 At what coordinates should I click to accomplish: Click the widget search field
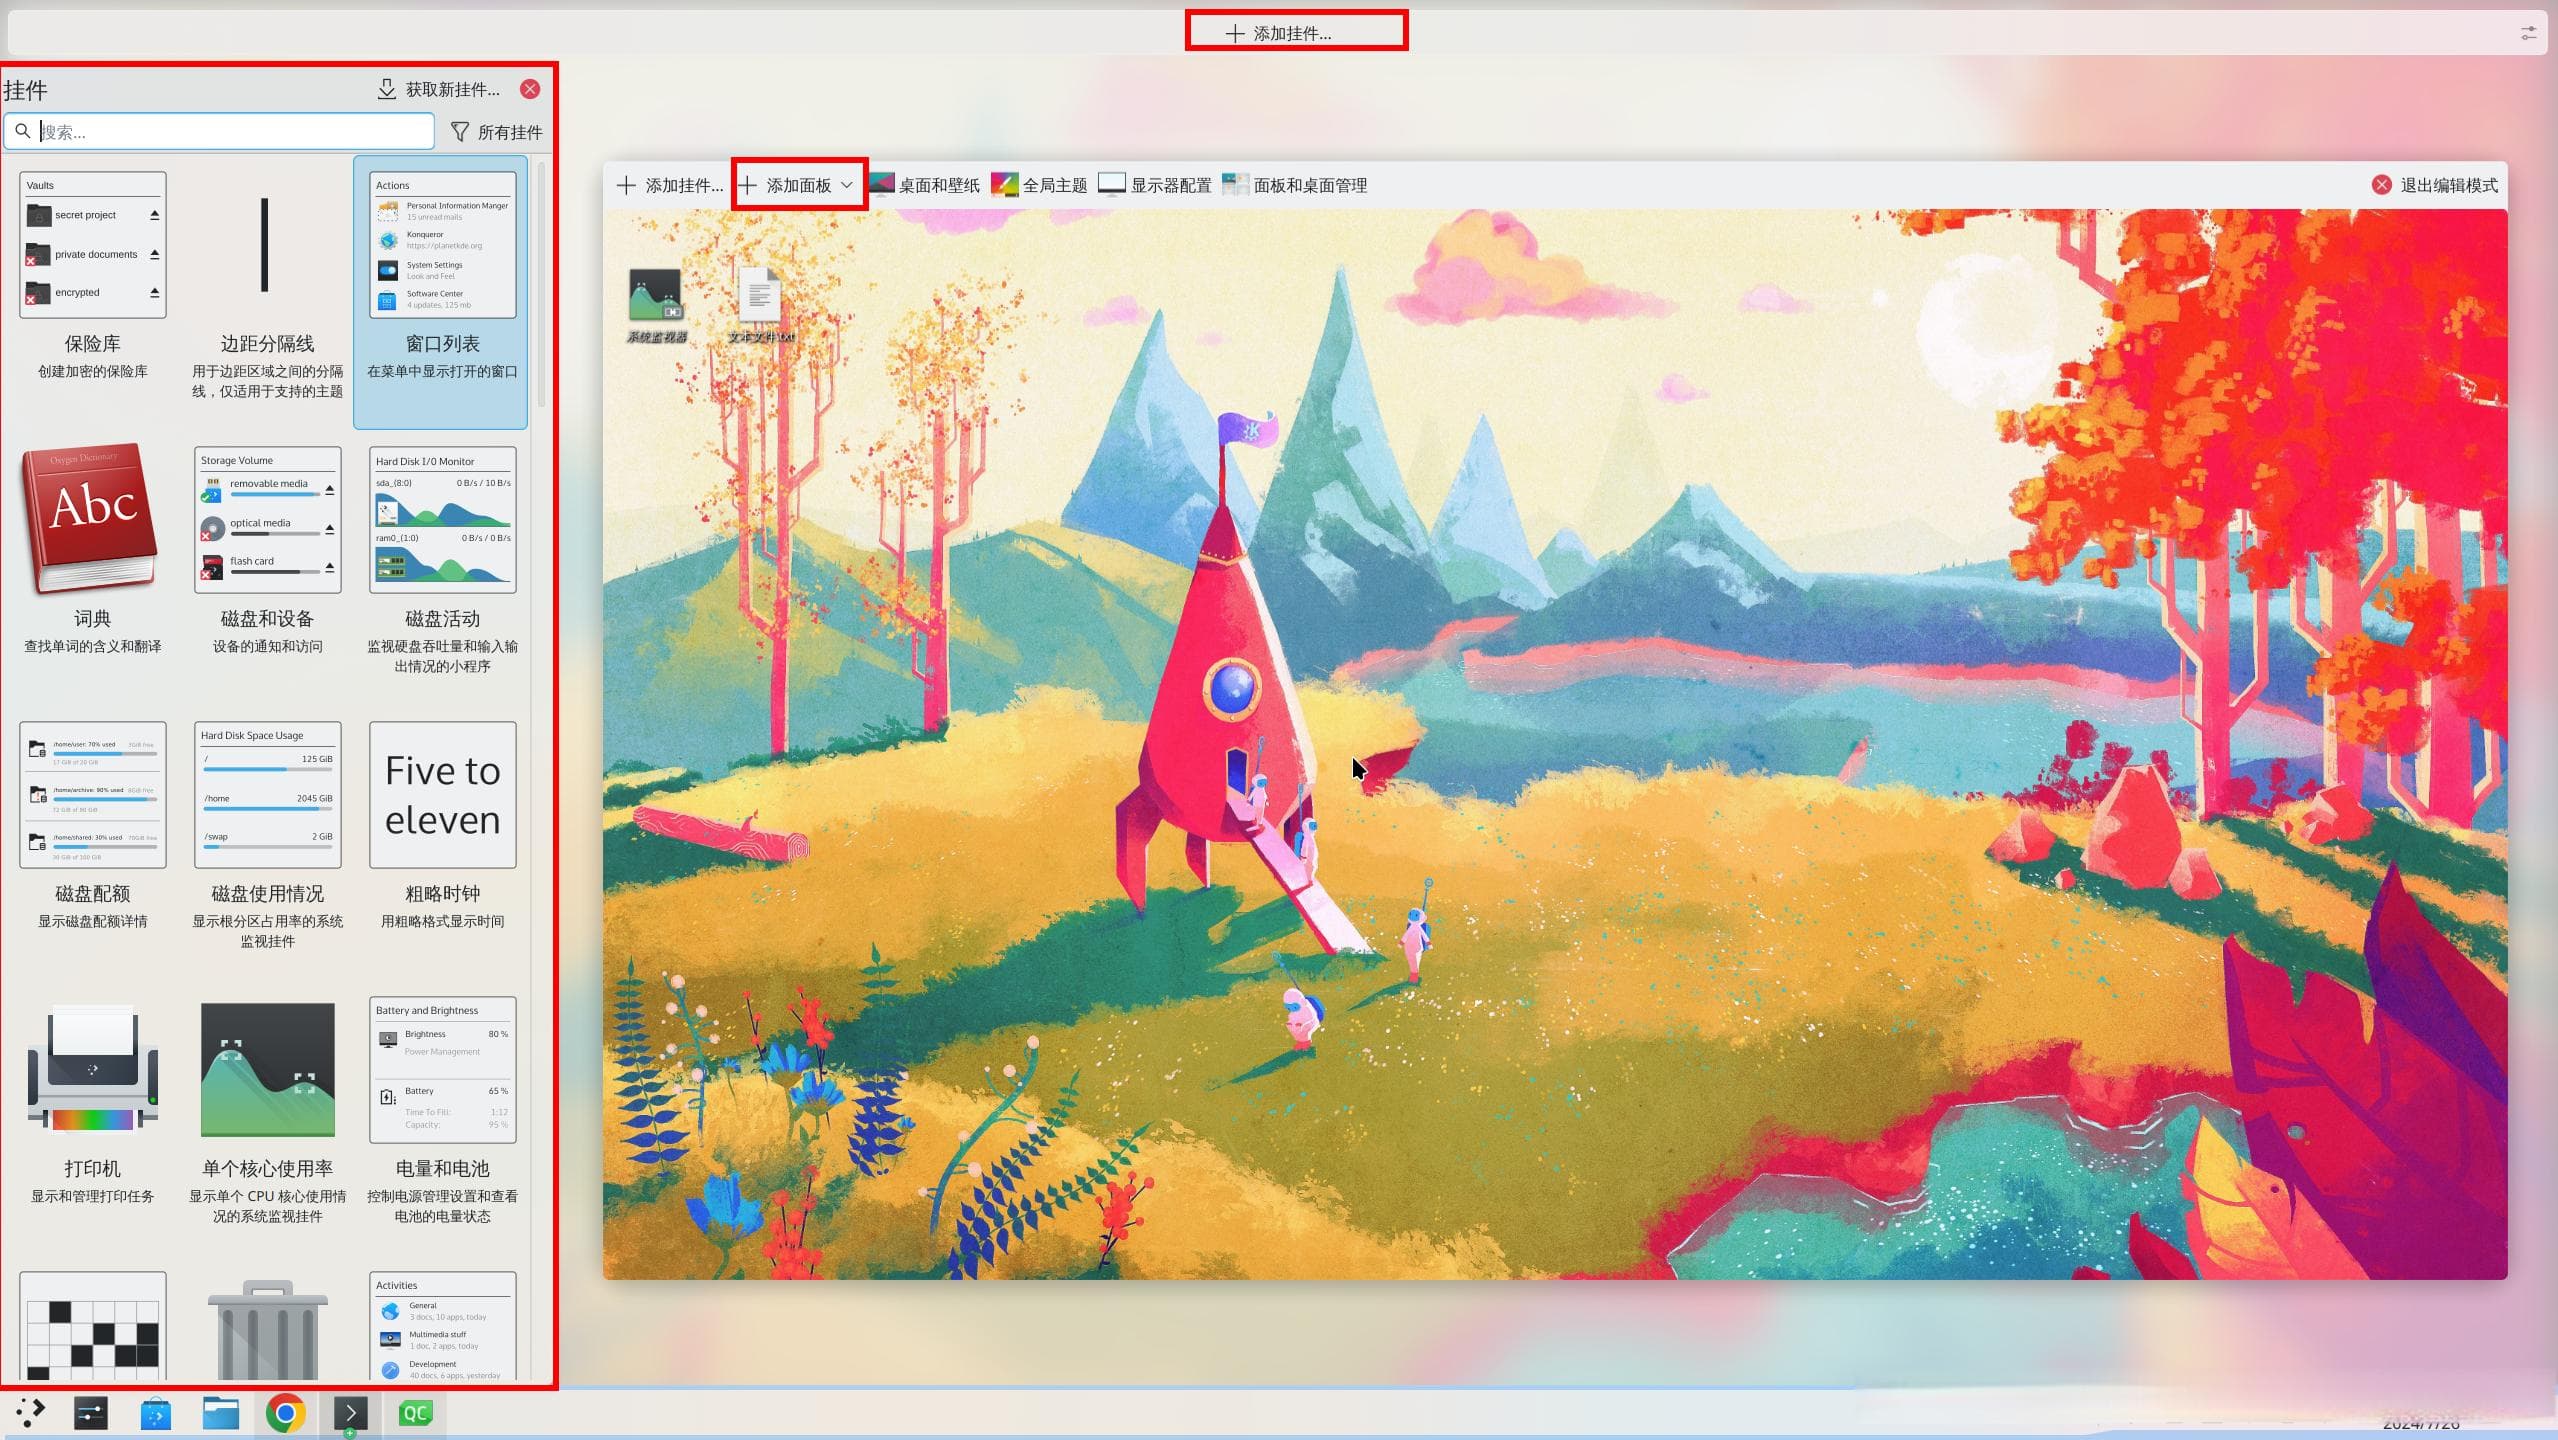219,131
